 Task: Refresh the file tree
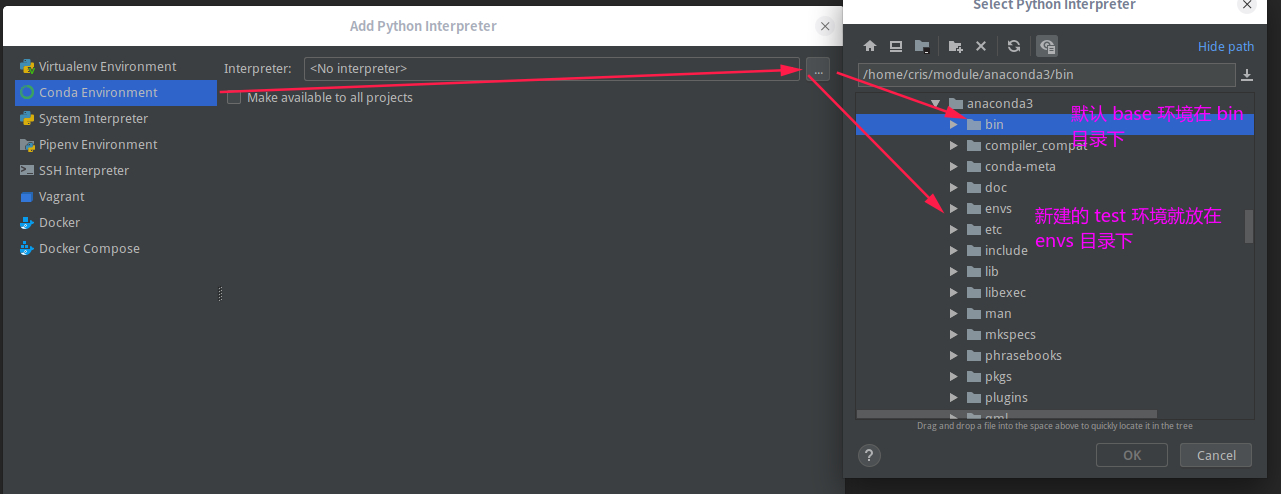1014,46
